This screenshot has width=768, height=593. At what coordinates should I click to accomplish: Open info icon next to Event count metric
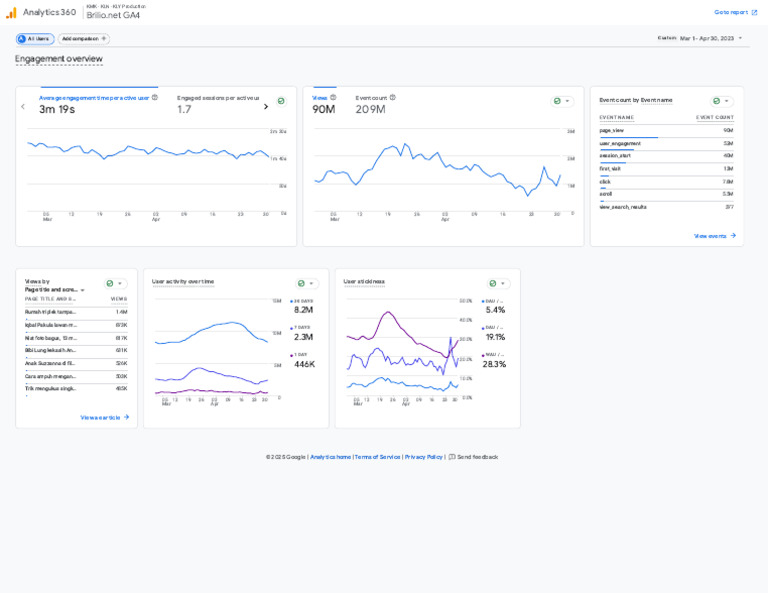[392, 97]
